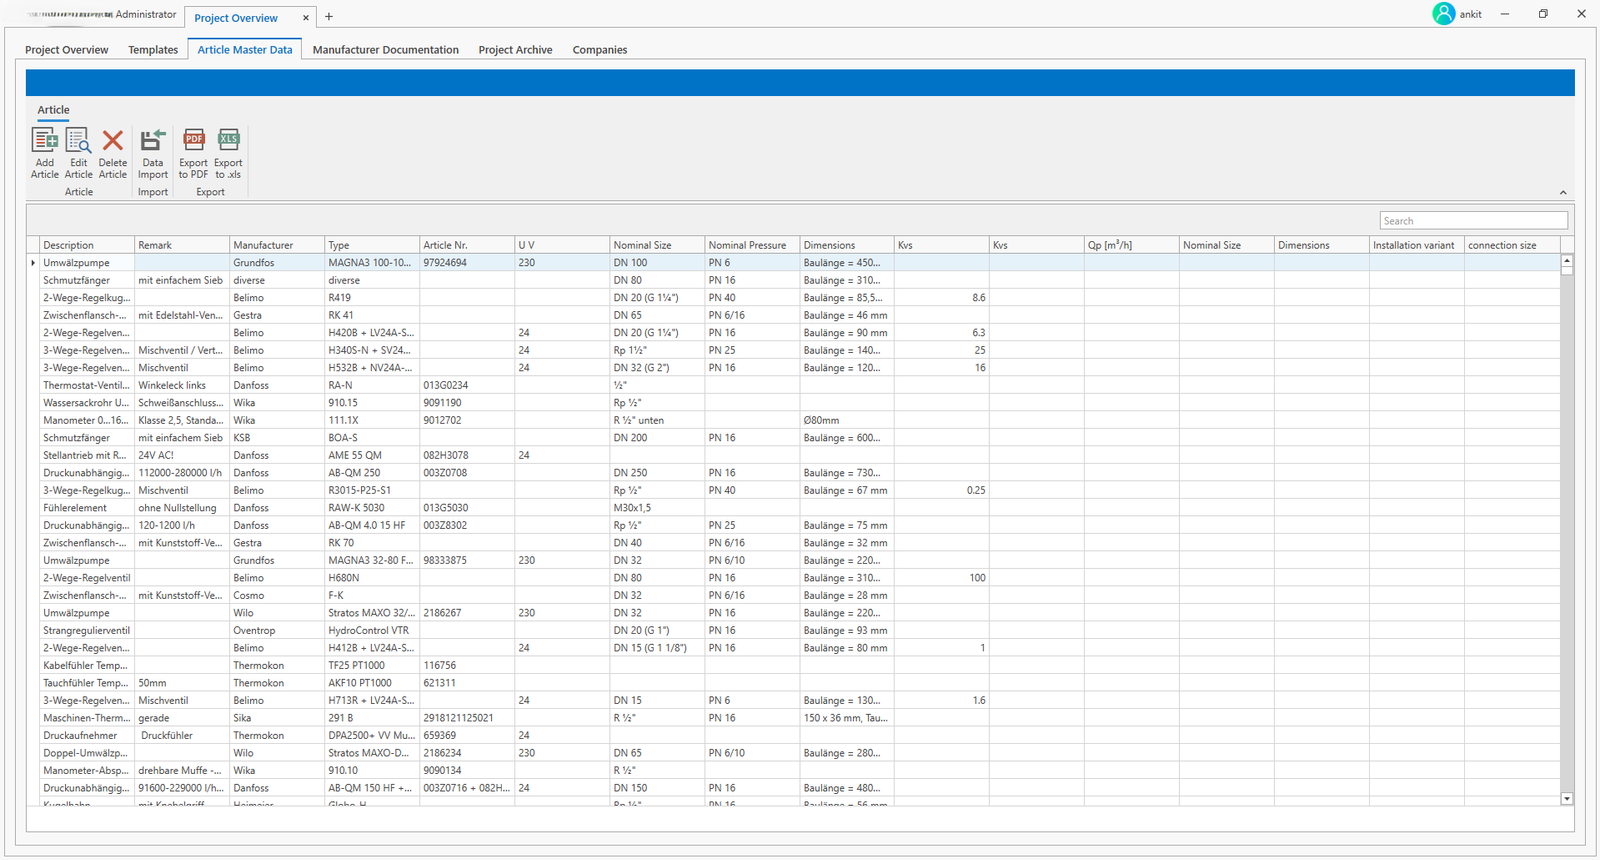Export the table to PDF
1600x860 pixels.
[193, 142]
